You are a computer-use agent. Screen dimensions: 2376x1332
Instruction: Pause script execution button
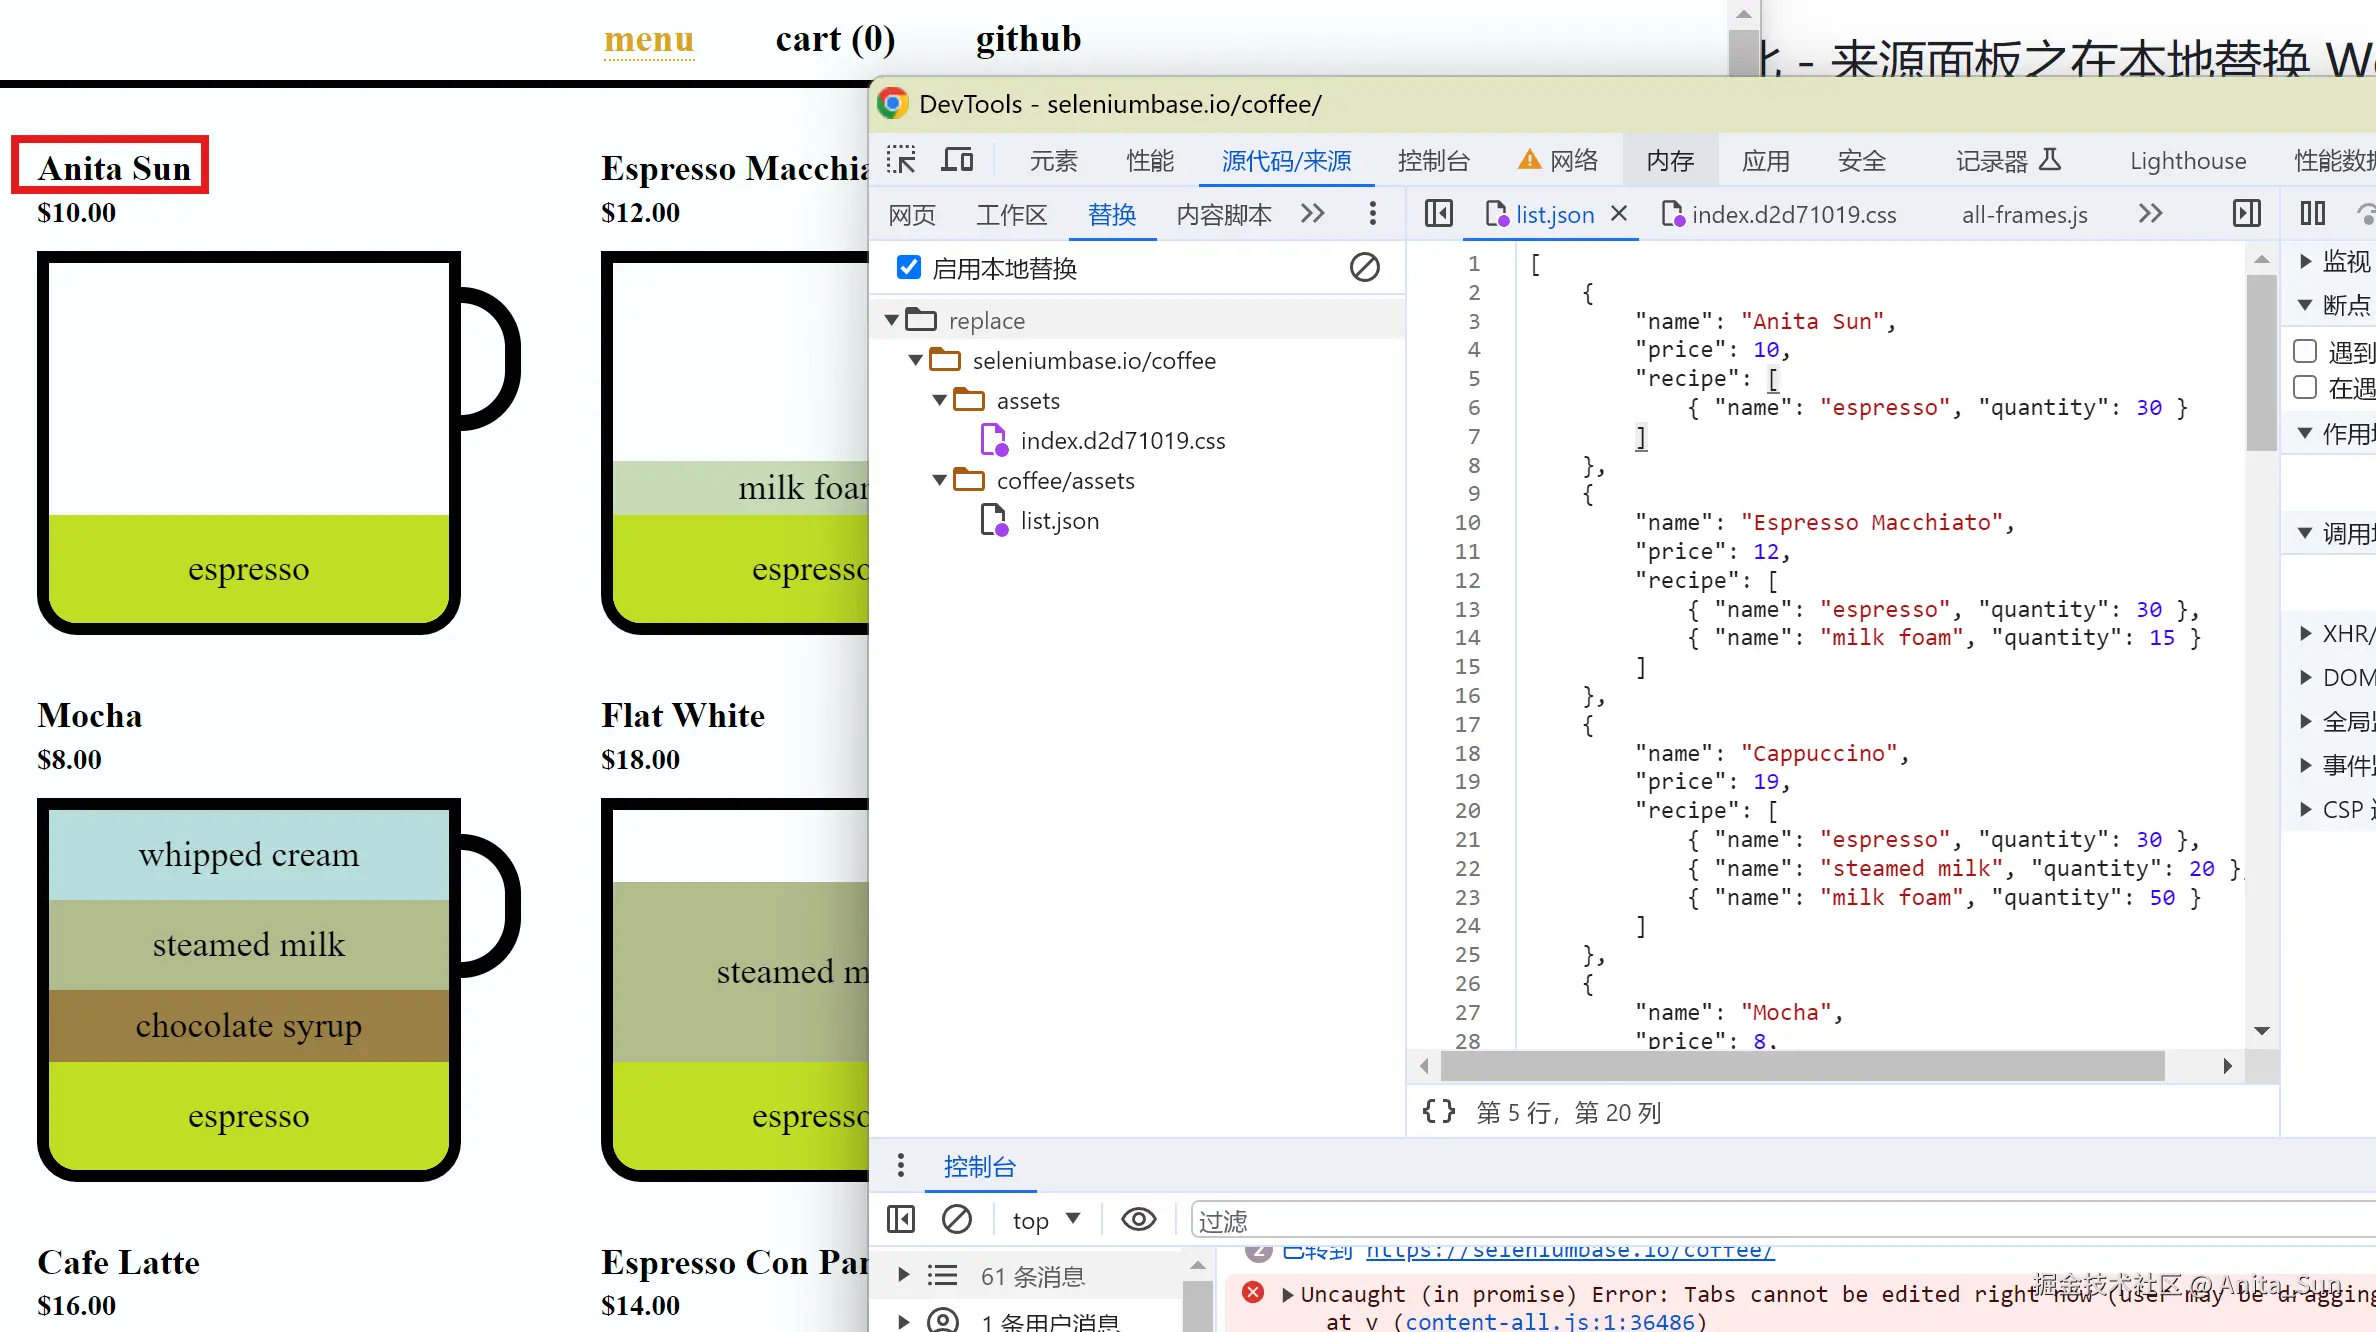tap(2312, 213)
